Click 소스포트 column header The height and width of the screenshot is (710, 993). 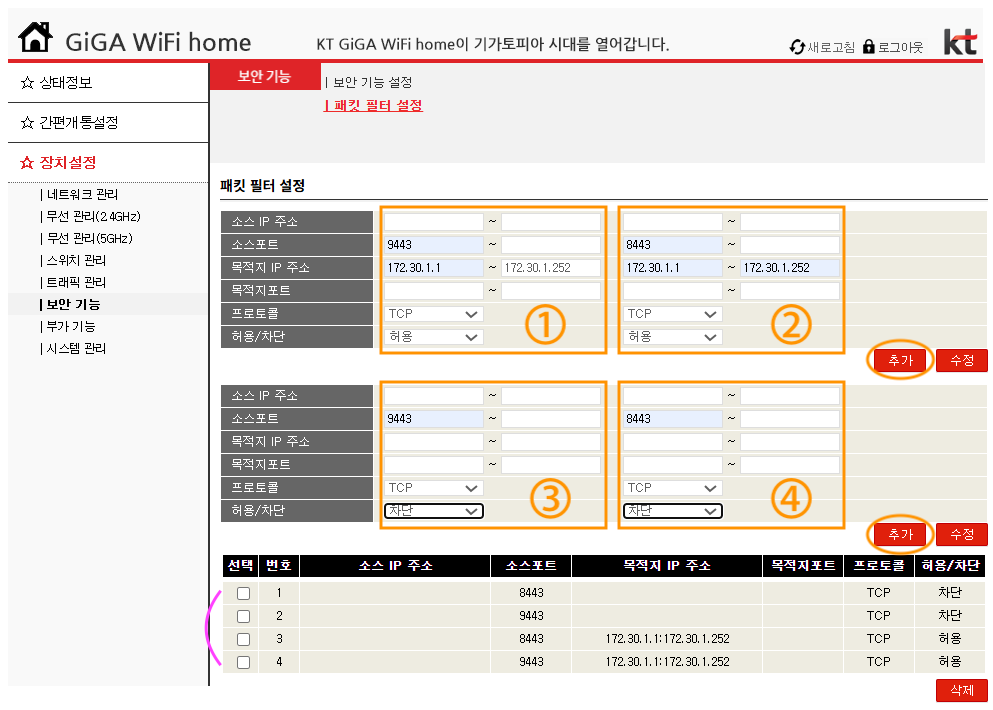(x=531, y=566)
